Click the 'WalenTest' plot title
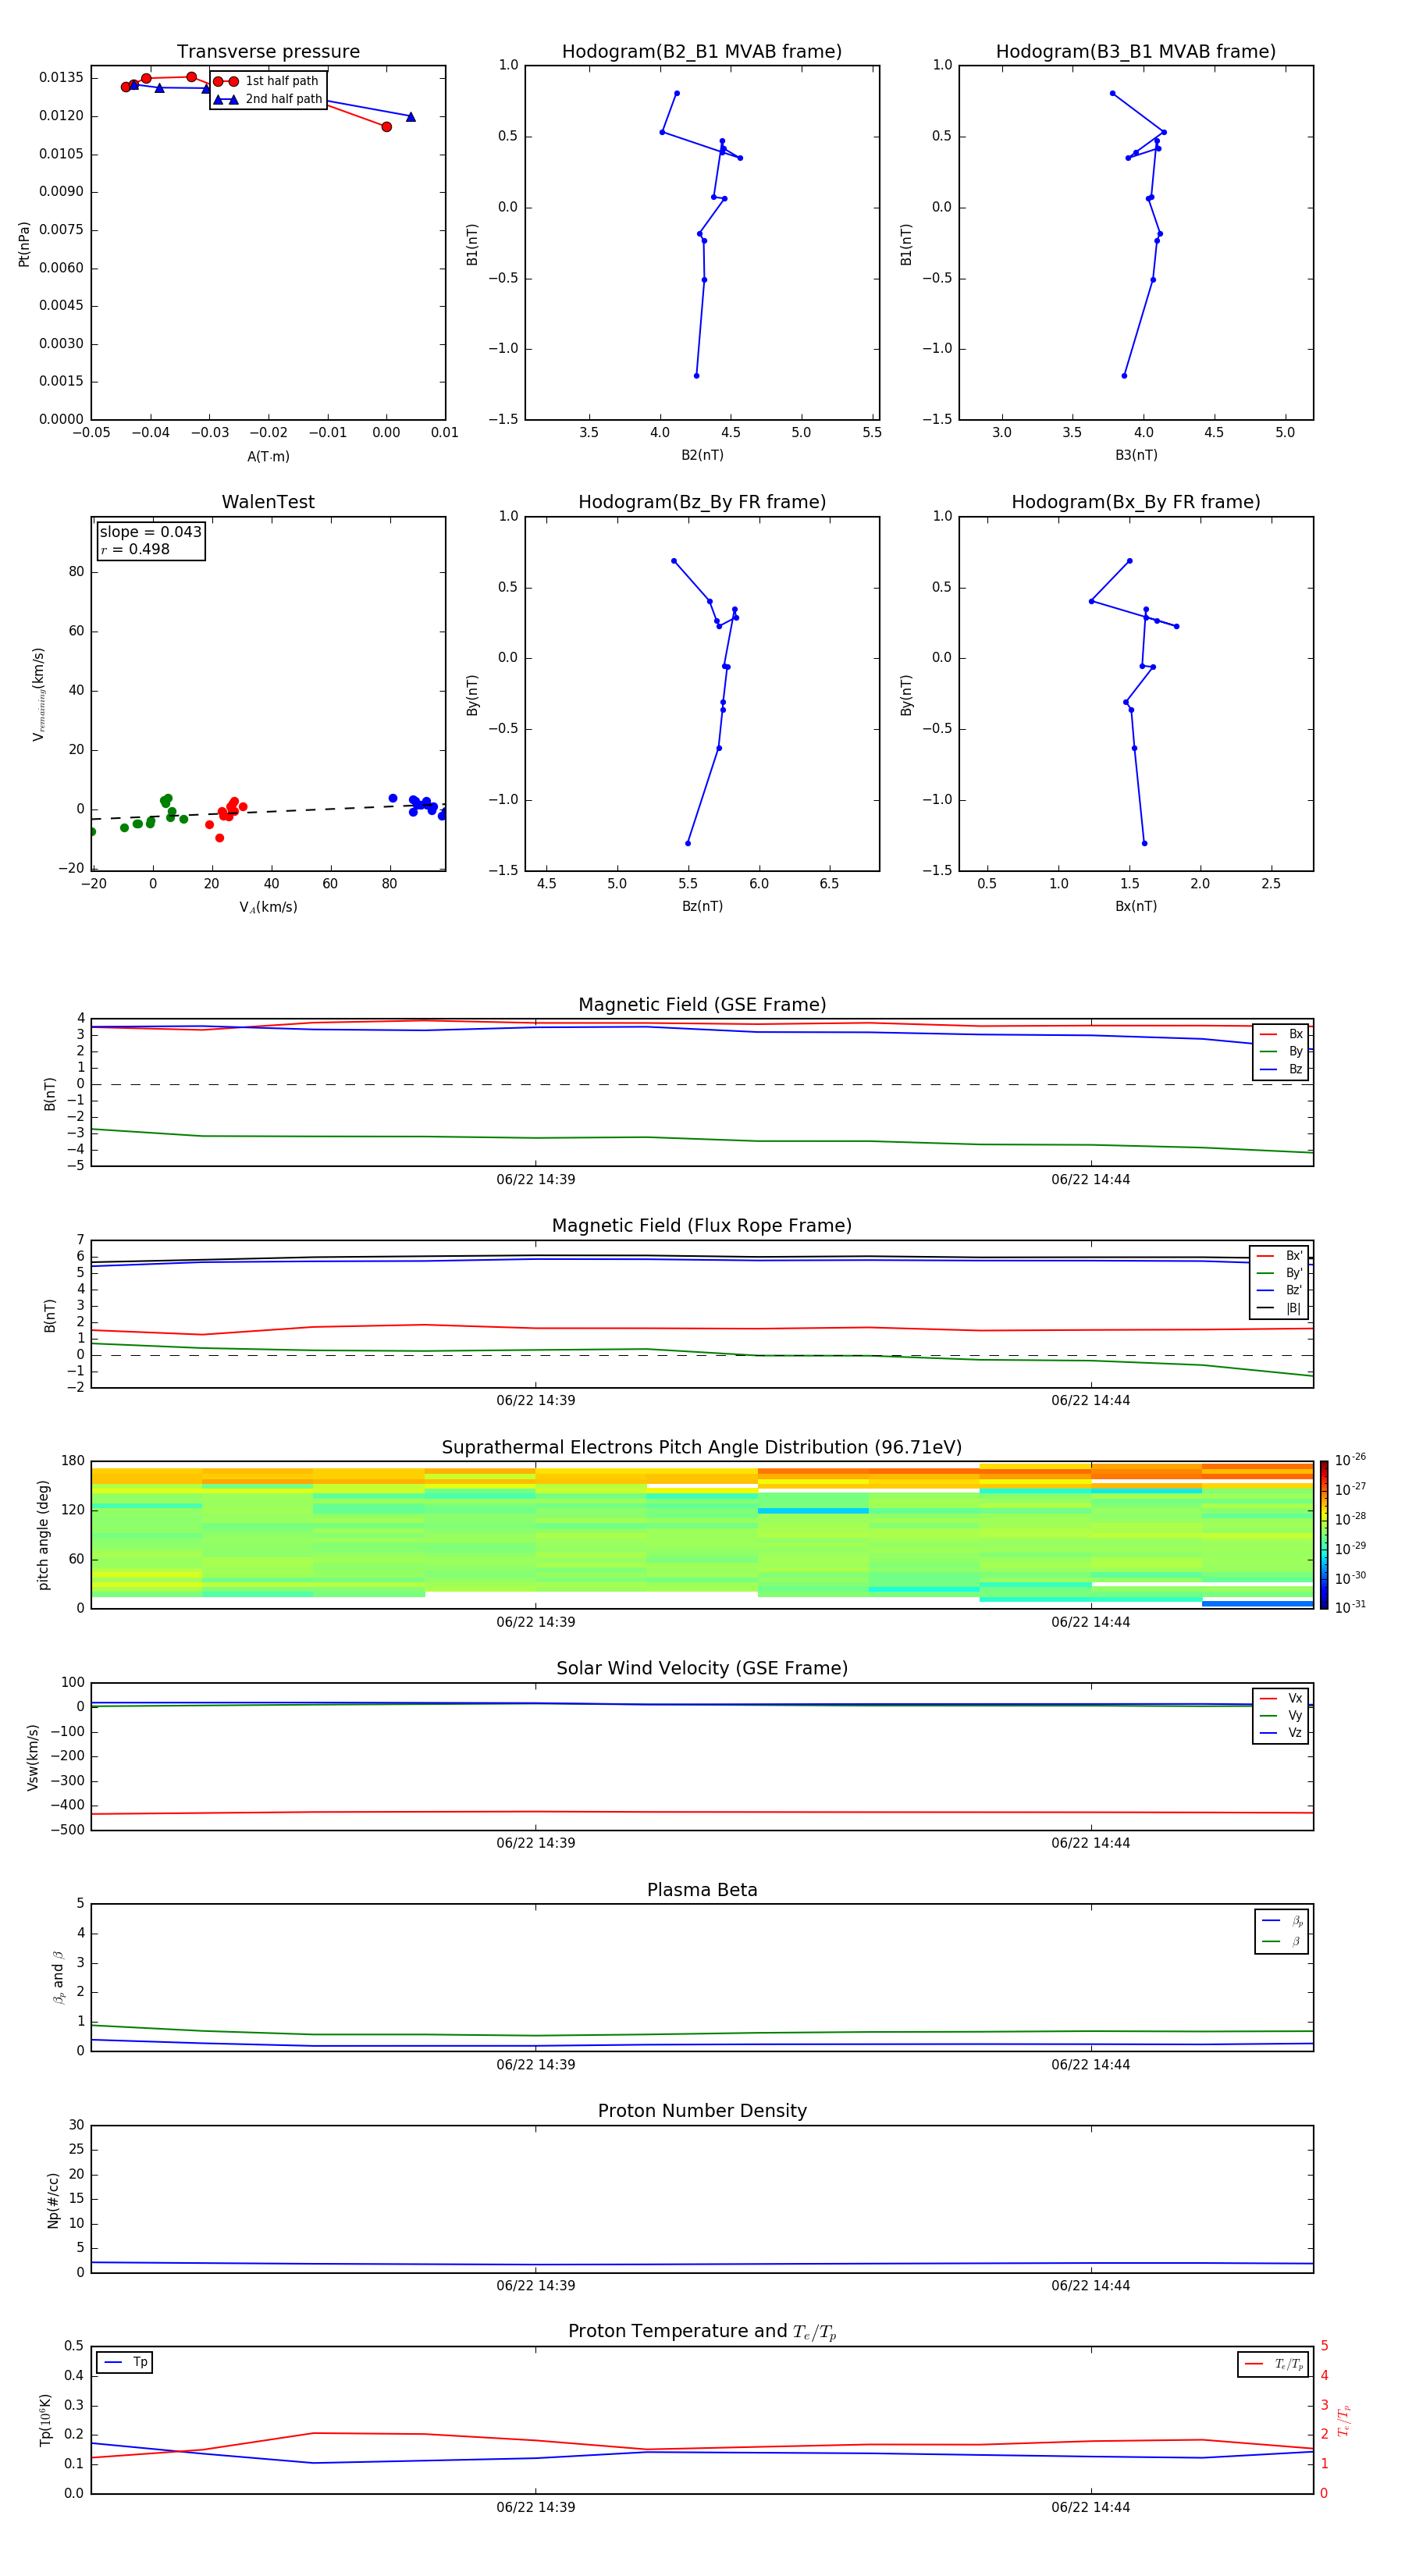Image resolution: width=1405 pixels, height=2576 pixels. [x=268, y=502]
